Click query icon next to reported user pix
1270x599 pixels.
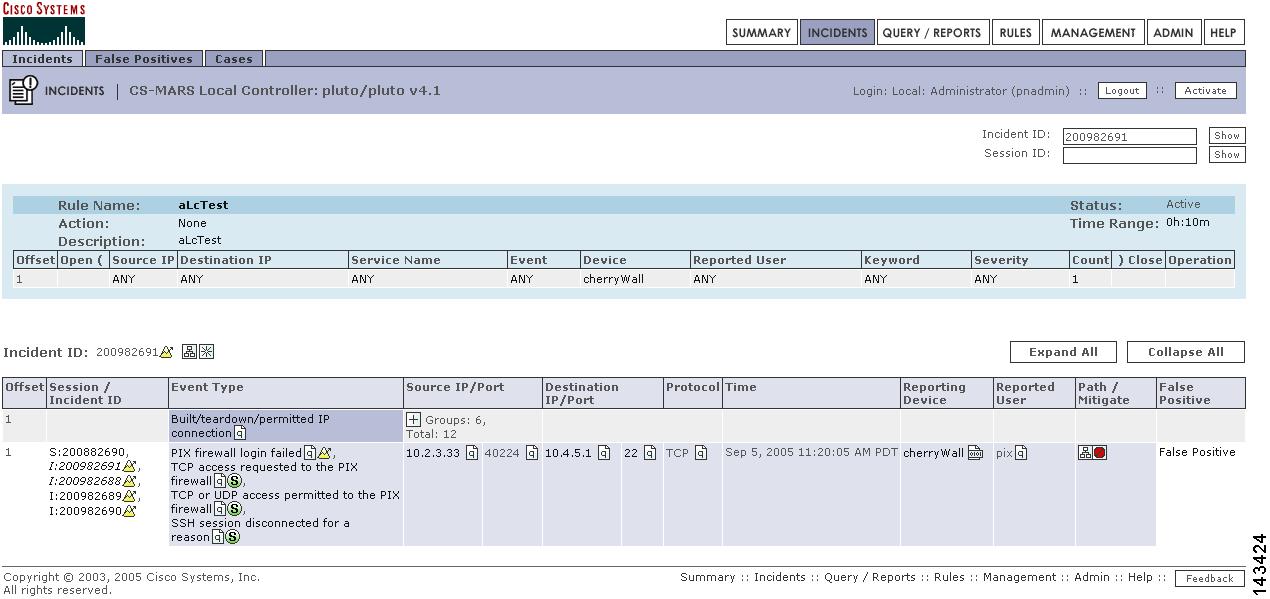[1021, 453]
